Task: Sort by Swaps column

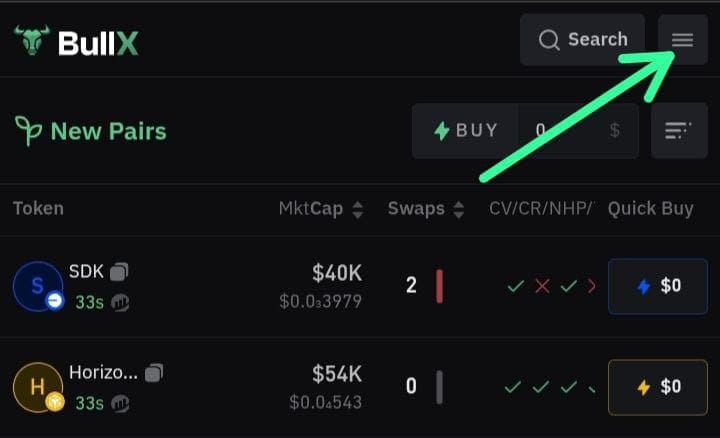Action: pyautogui.click(x=426, y=209)
